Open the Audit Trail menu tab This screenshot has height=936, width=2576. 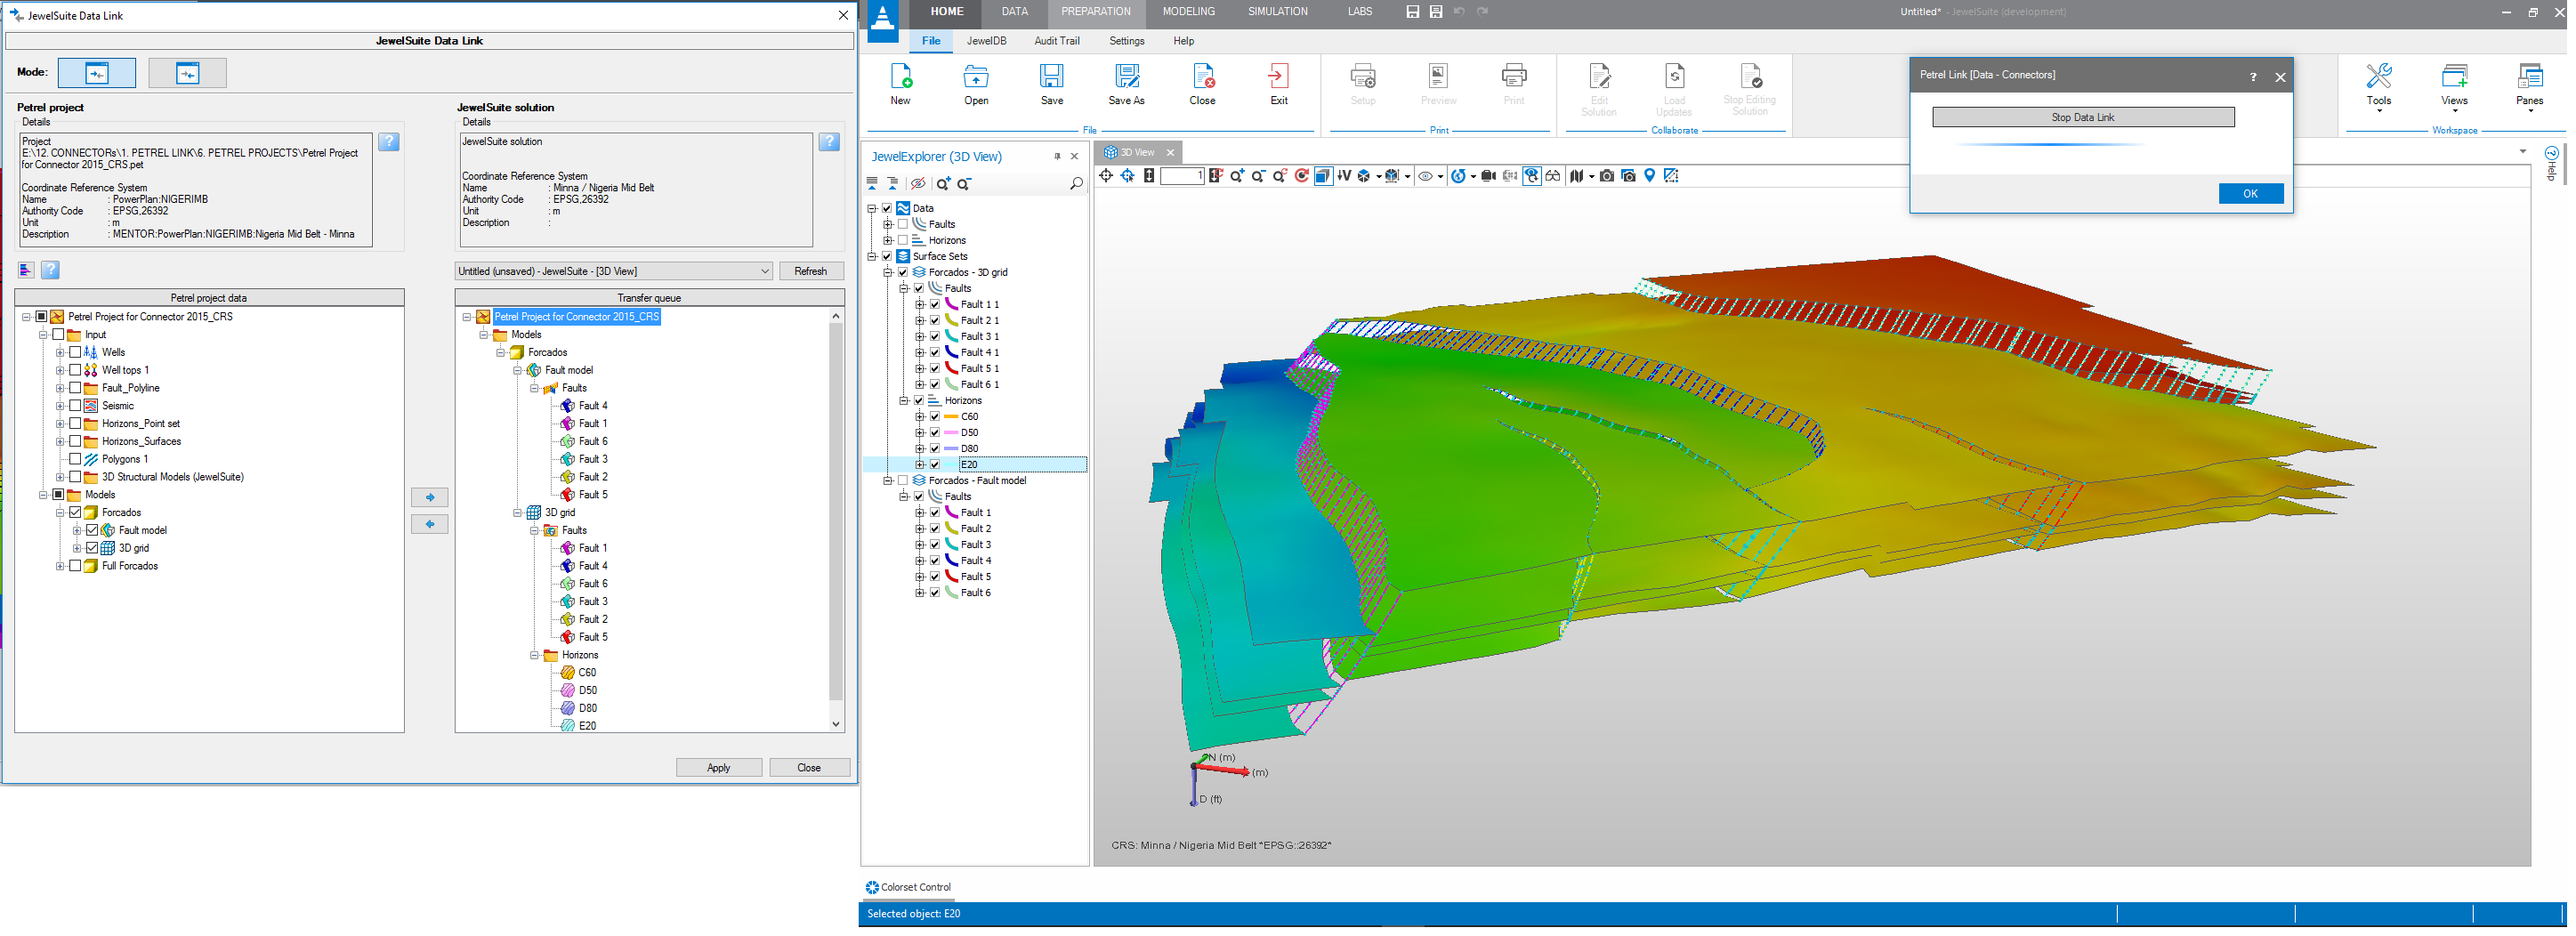pyautogui.click(x=1056, y=41)
